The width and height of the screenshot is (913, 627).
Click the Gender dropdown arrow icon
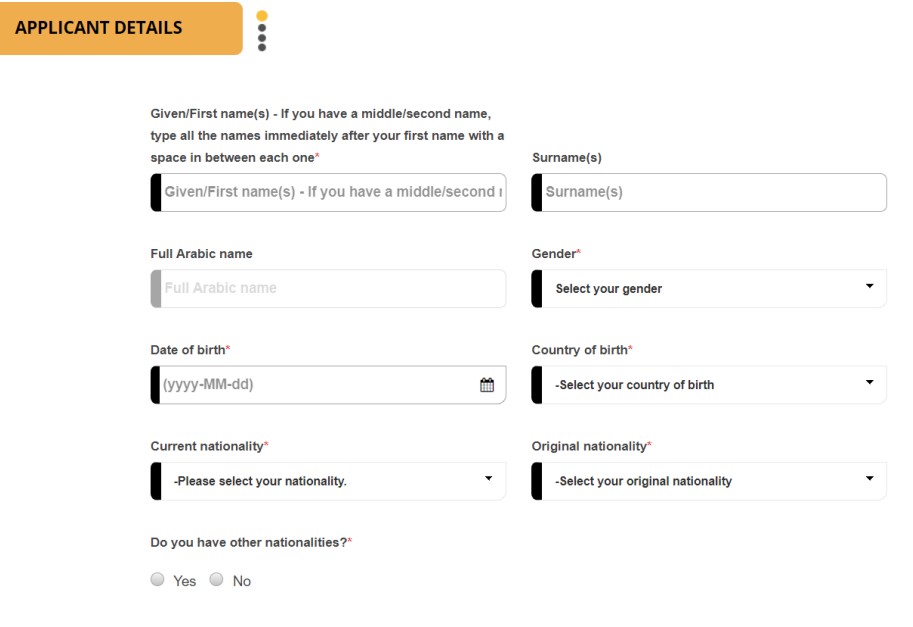click(x=869, y=286)
